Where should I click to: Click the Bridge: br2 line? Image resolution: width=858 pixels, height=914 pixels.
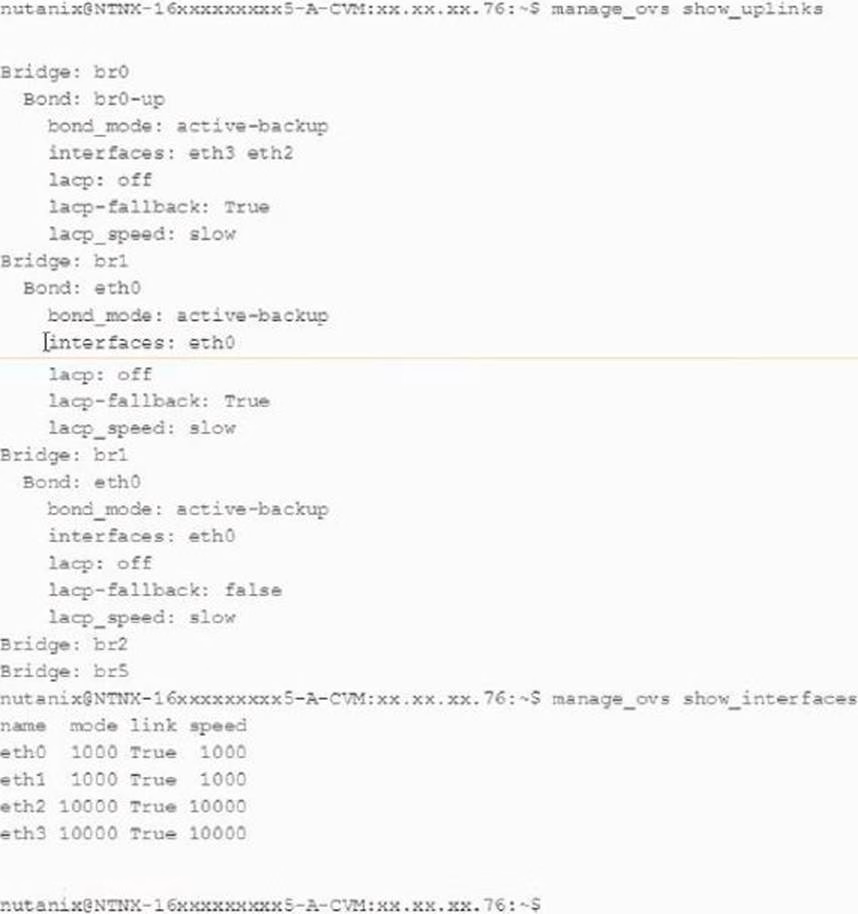(64, 644)
